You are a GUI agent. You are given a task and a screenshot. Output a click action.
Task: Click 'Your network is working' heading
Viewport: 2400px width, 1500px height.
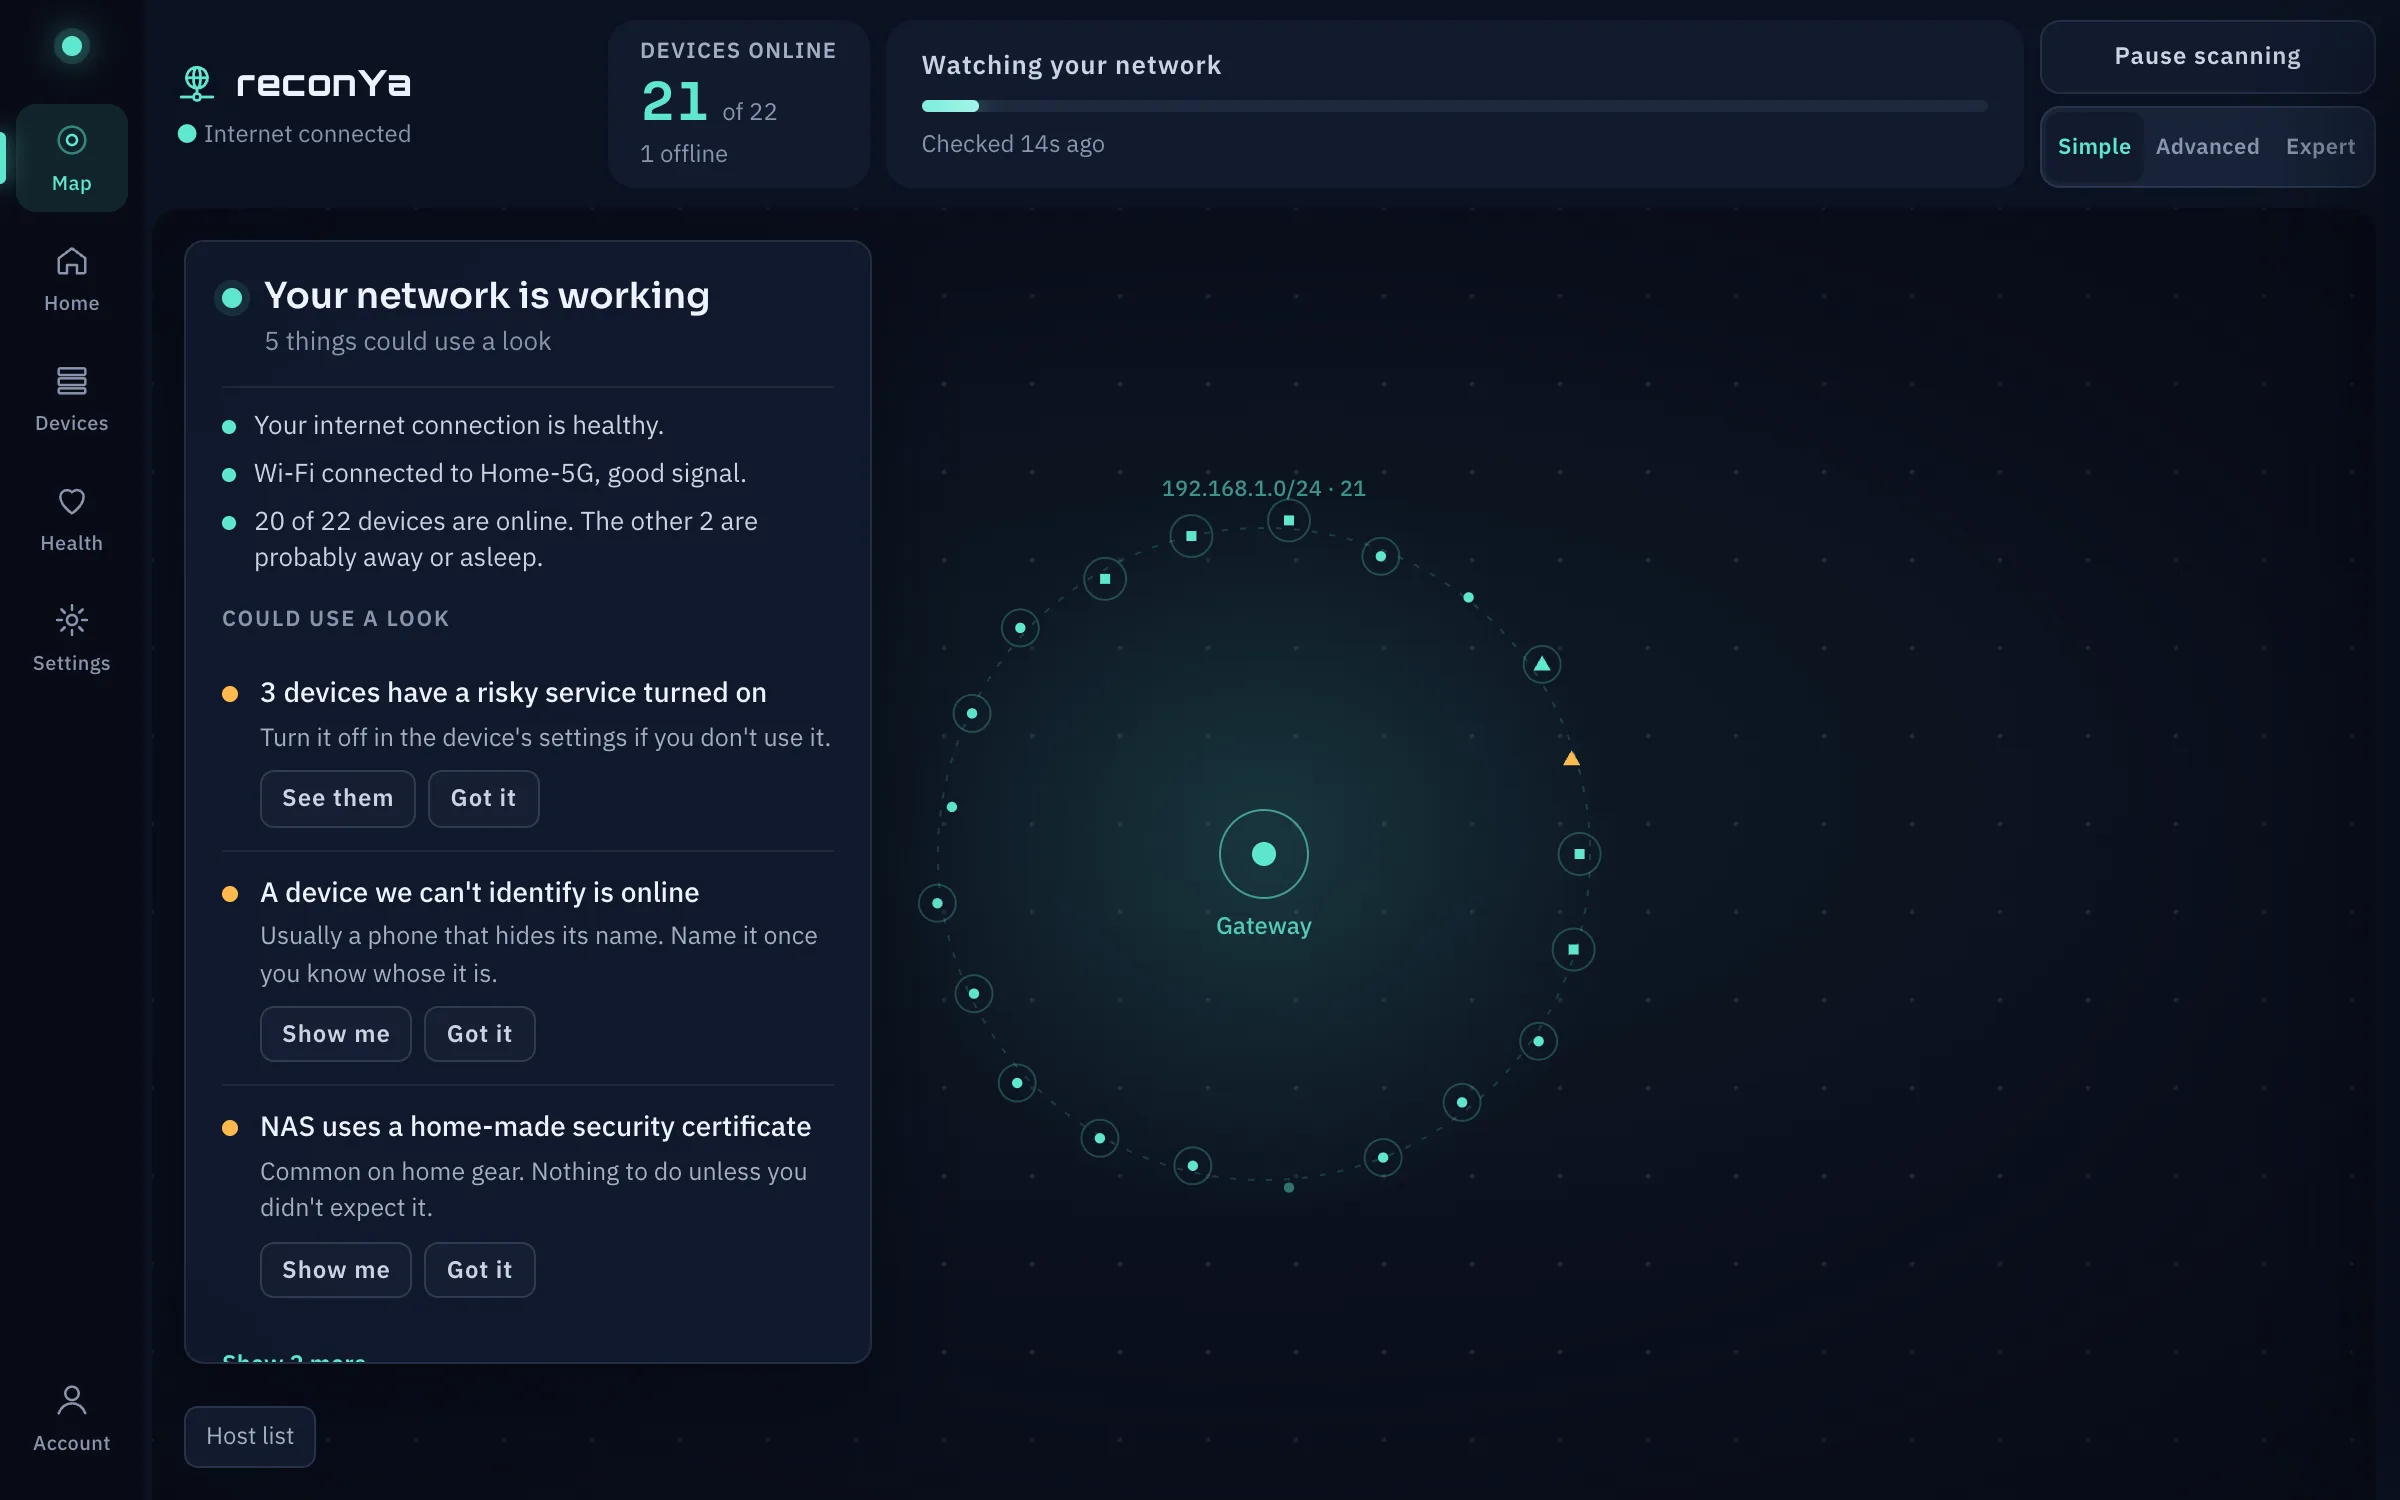(487, 296)
